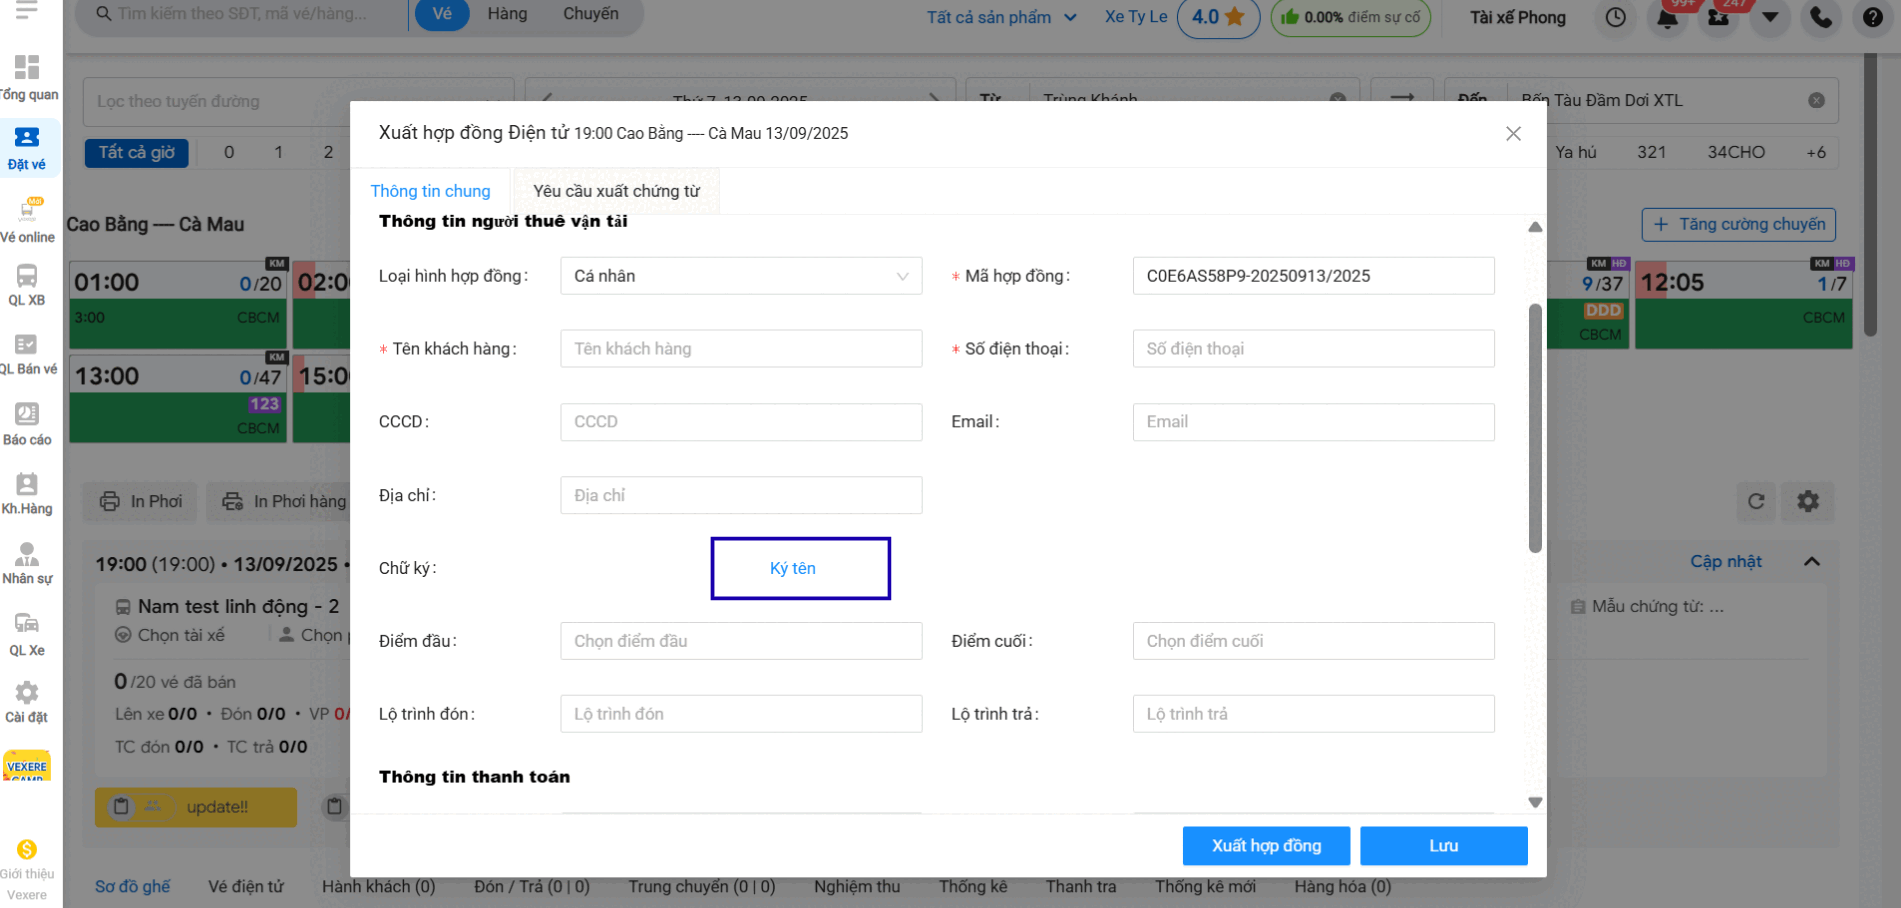Click the Ký tên signature box

pyautogui.click(x=800, y=568)
